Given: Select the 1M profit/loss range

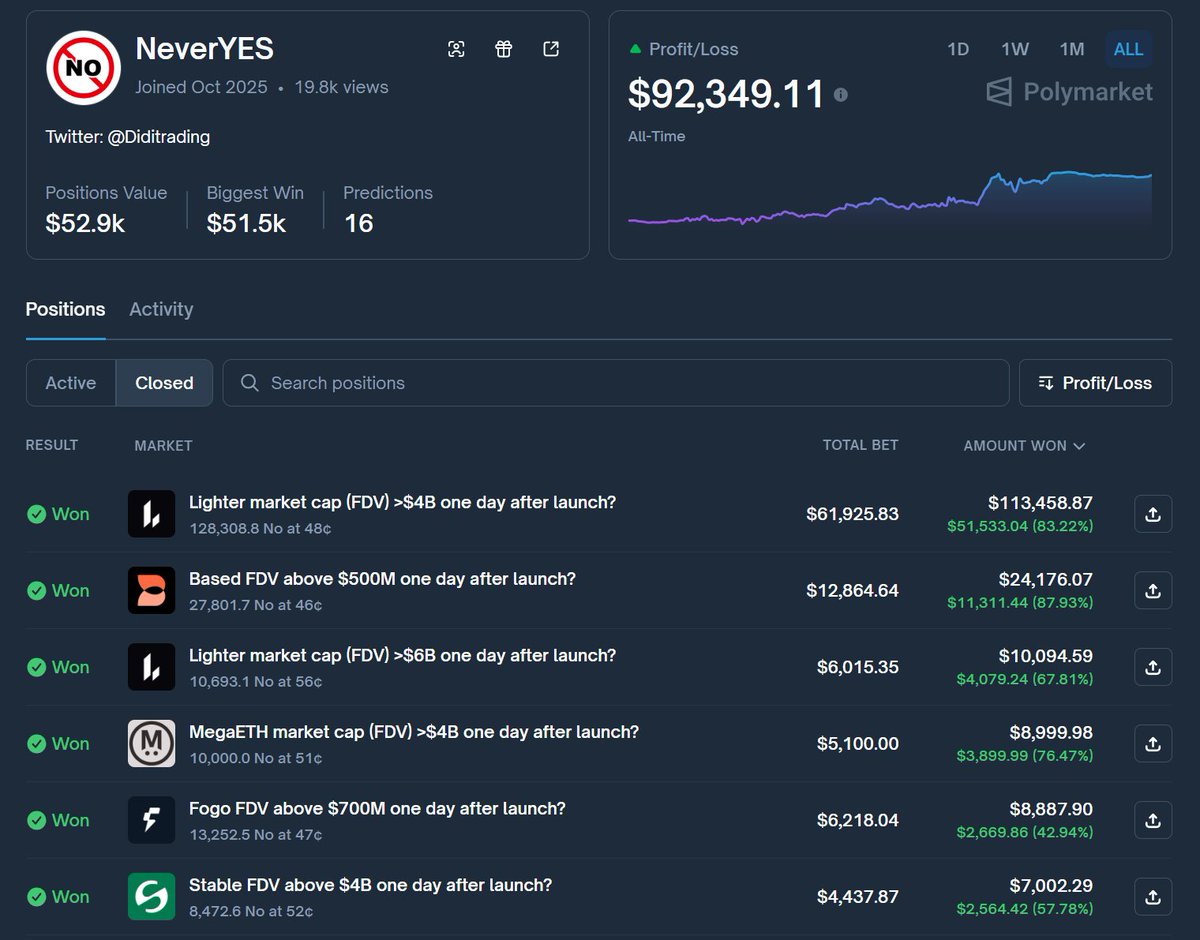Looking at the screenshot, I should pyautogui.click(x=1072, y=49).
